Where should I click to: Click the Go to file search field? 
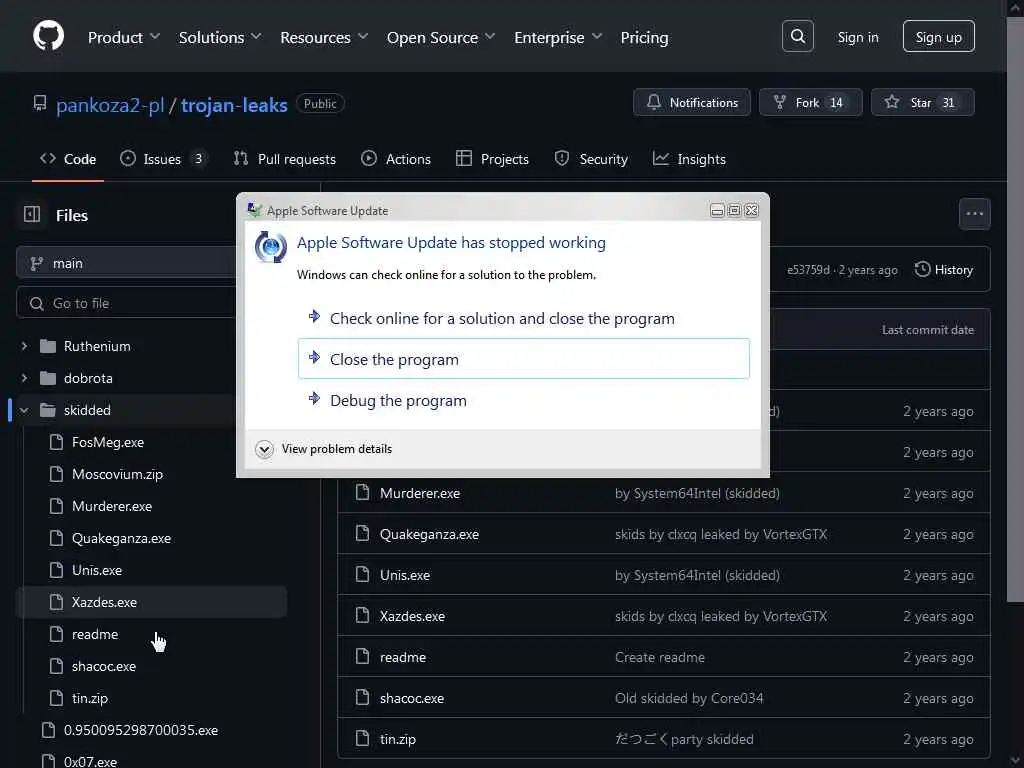click(126, 303)
